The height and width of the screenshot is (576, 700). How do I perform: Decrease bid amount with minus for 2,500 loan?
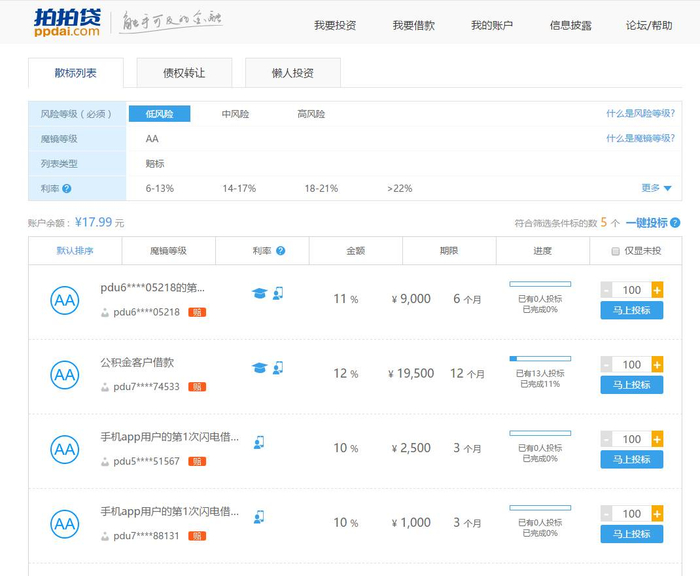[x=606, y=439]
